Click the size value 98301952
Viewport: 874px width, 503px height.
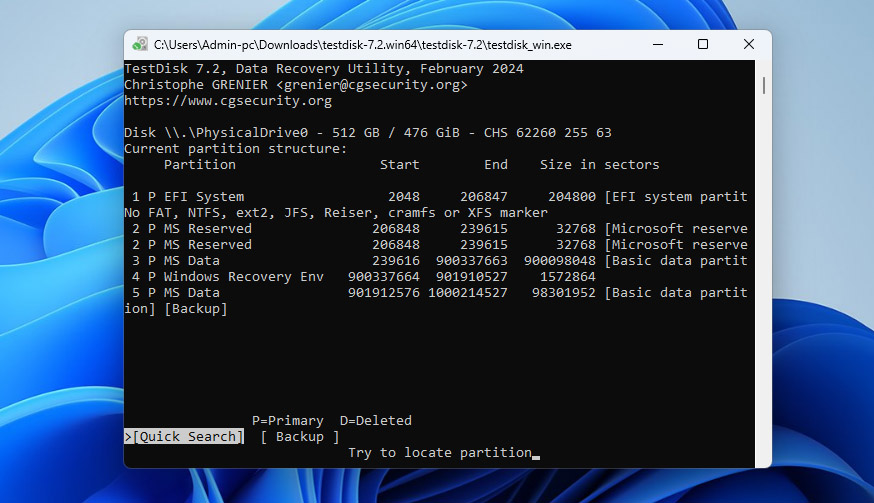[x=564, y=293]
